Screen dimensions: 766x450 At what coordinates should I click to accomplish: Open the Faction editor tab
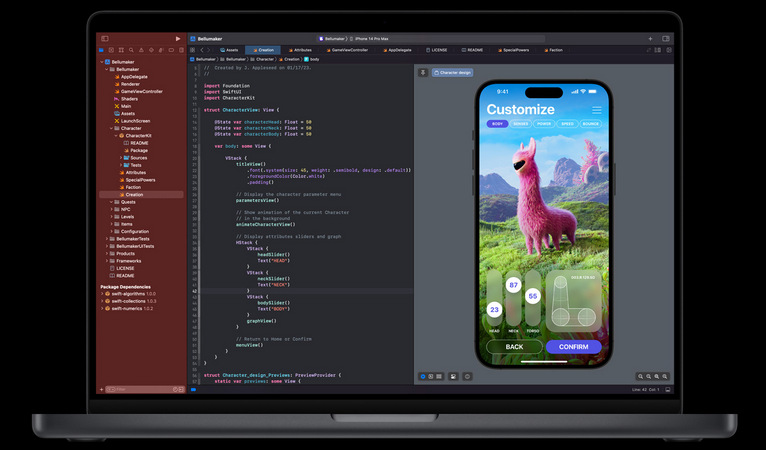pos(553,50)
